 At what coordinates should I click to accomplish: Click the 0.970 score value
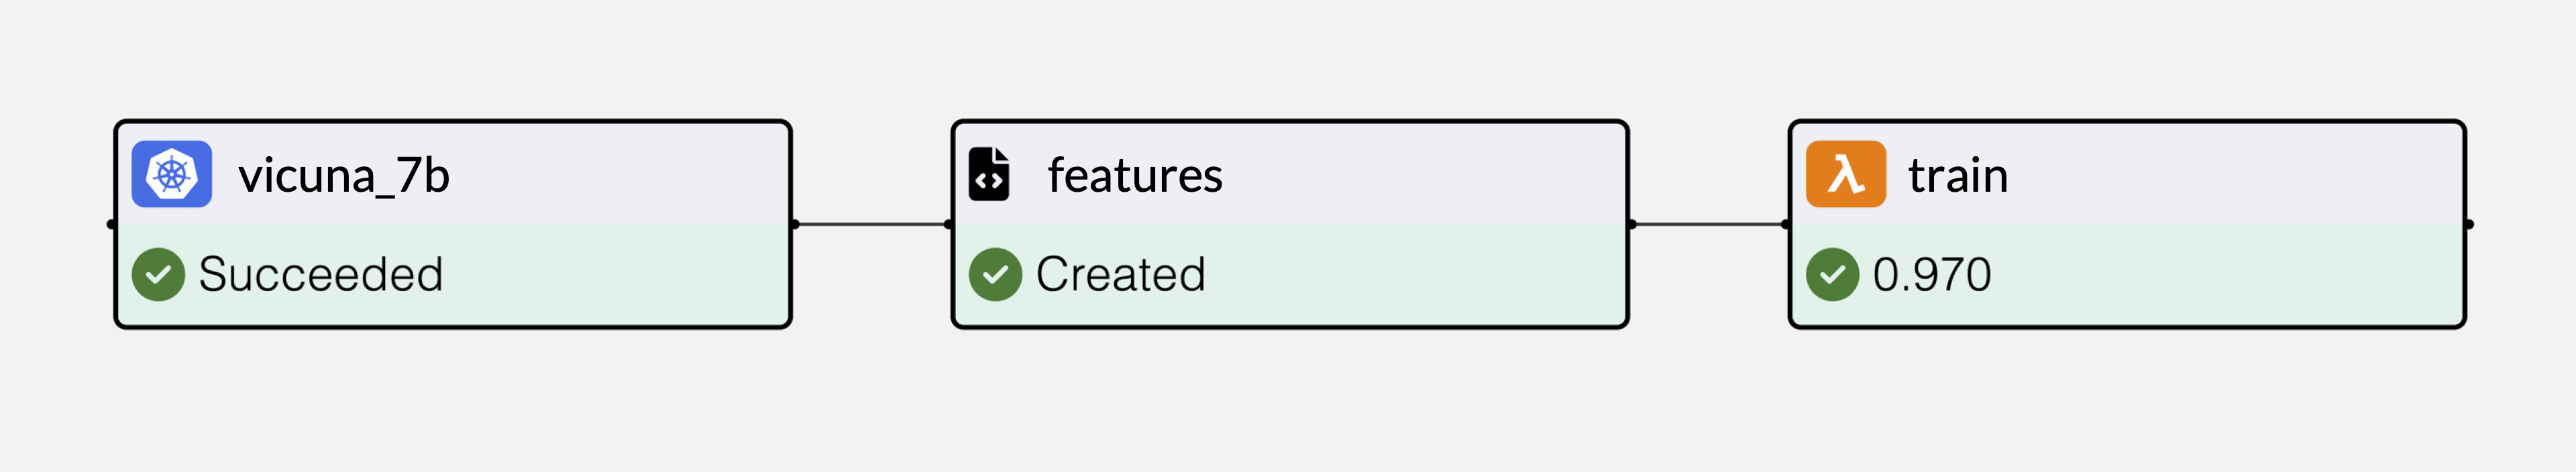[x=1932, y=274]
